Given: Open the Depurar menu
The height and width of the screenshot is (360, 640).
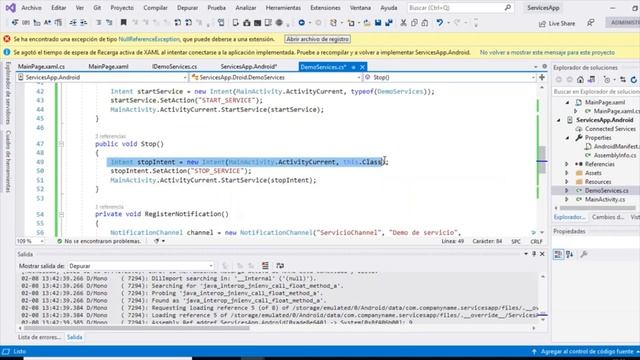Looking at the screenshot, I should click(187, 8).
